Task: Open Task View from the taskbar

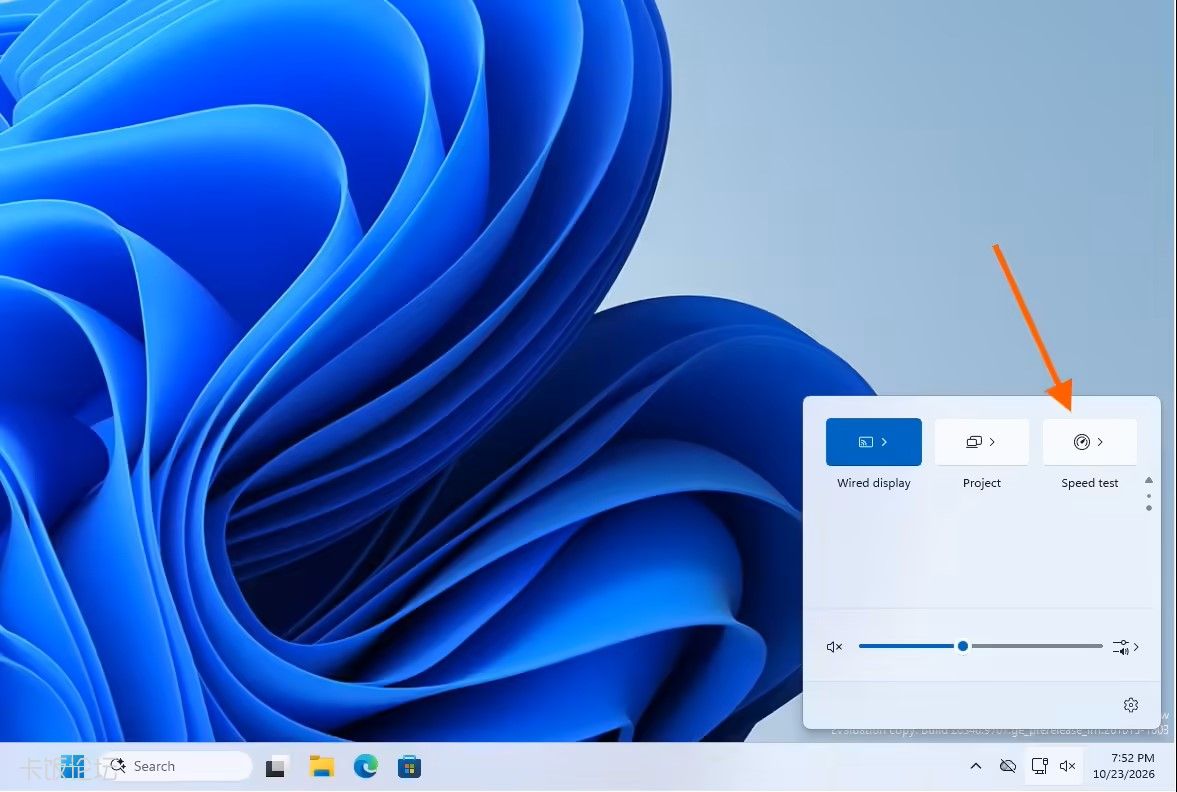Action: click(275, 766)
